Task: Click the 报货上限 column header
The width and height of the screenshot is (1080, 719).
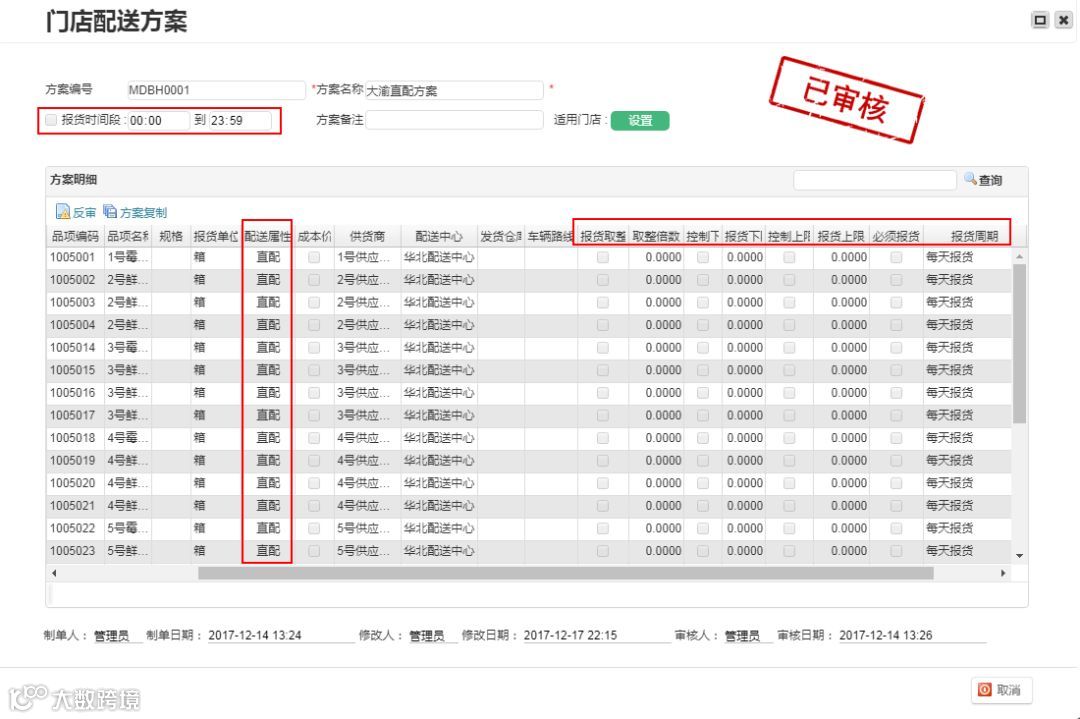Action: point(841,236)
